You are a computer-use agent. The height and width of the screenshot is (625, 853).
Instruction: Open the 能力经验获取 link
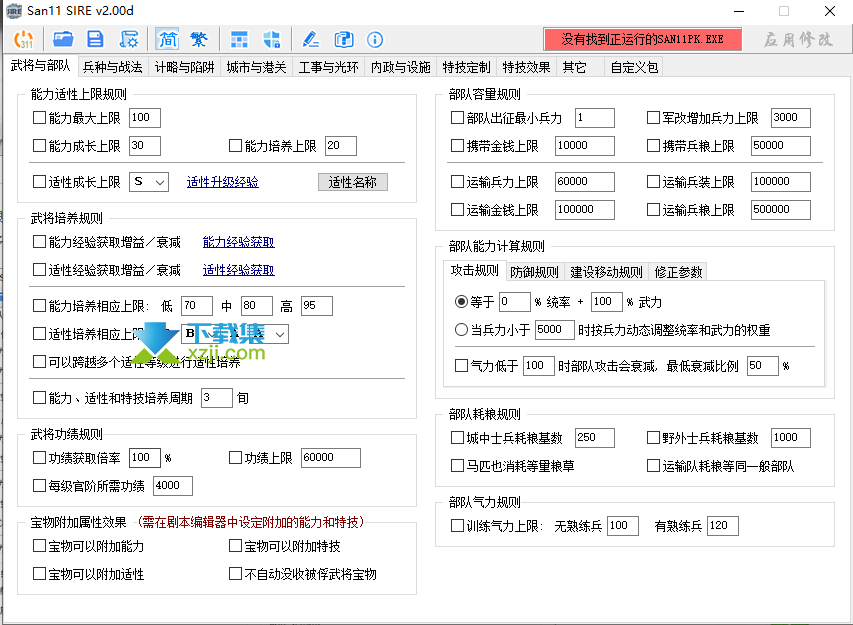pyautogui.click(x=238, y=242)
